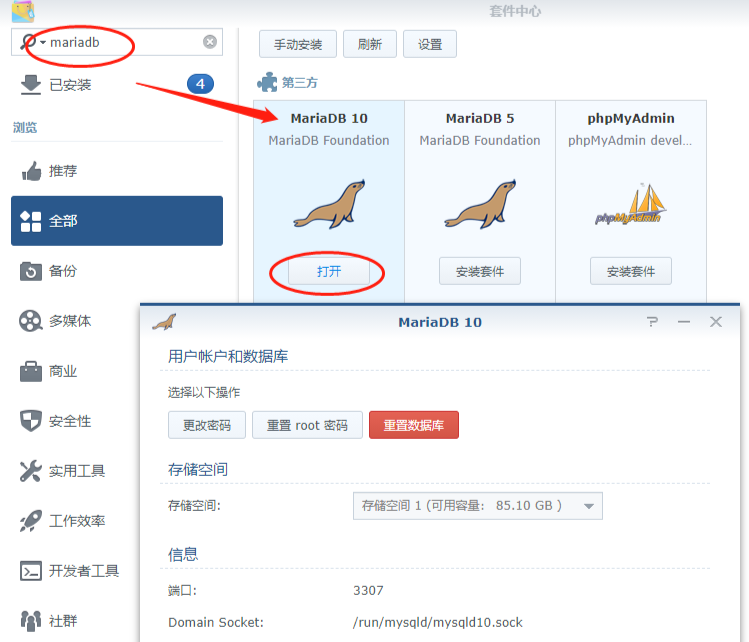Viewport: 749px width, 642px height.
Task: Click the 设置 settings button
Action: (x=430, y=44)
